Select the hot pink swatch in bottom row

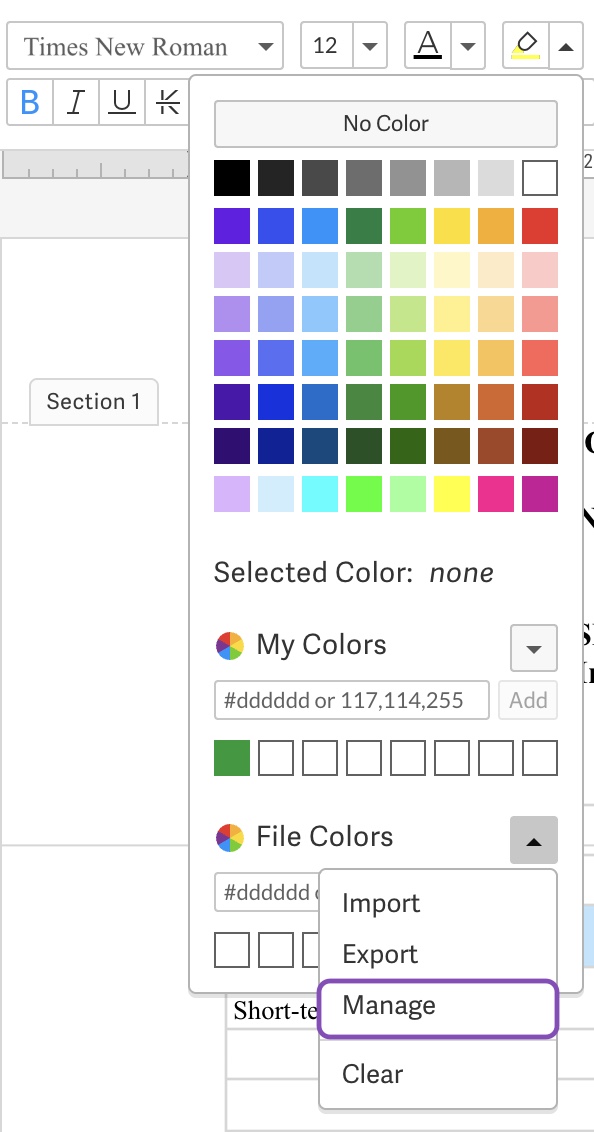coord(496,494)
